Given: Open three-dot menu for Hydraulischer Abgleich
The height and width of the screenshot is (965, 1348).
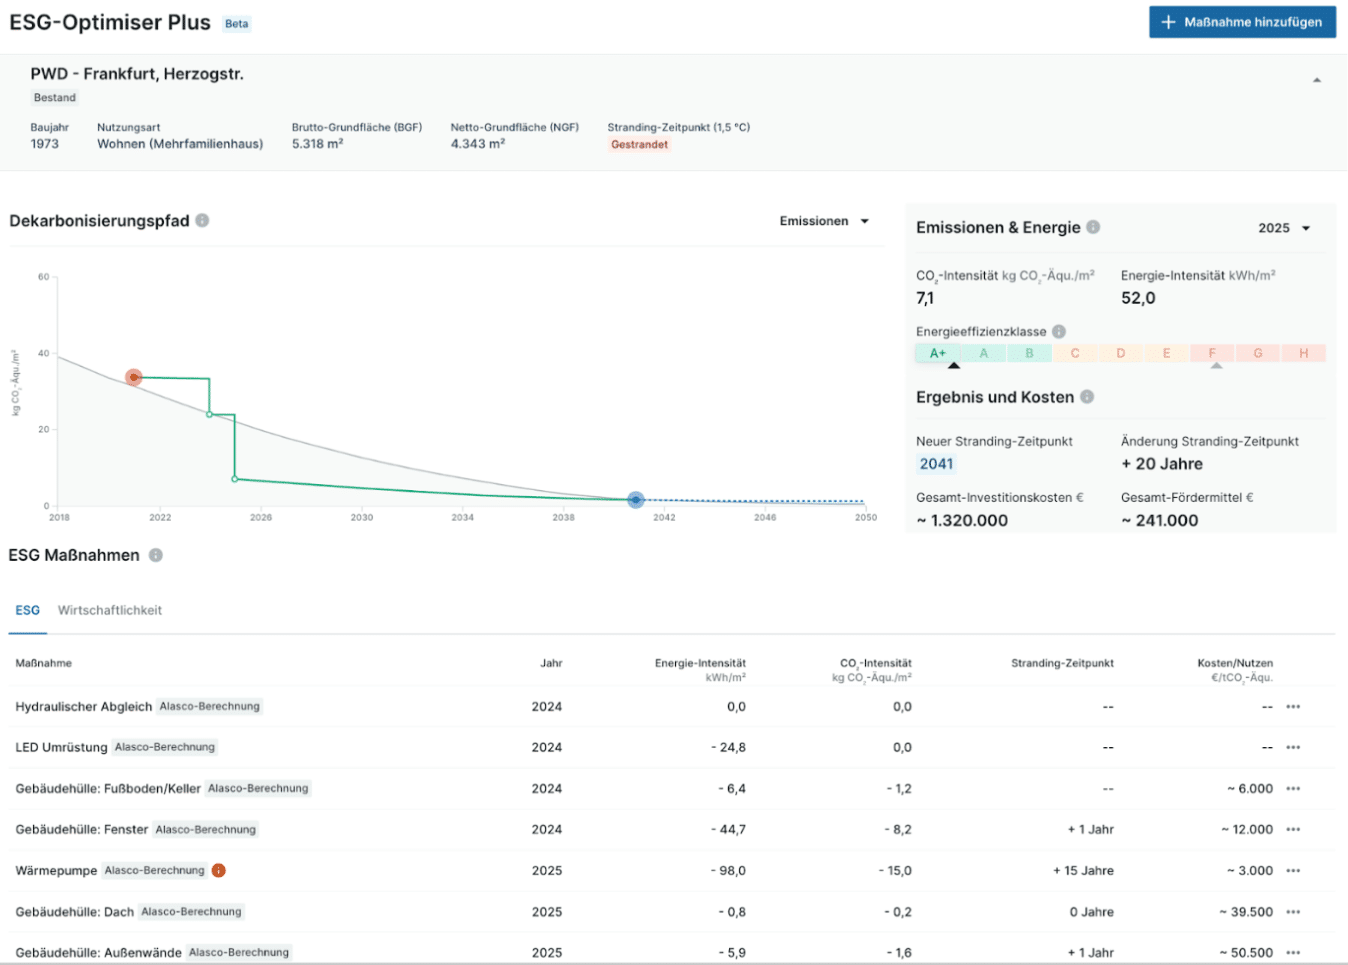Looking at the screenshot, I should (x=1293, y=707).
